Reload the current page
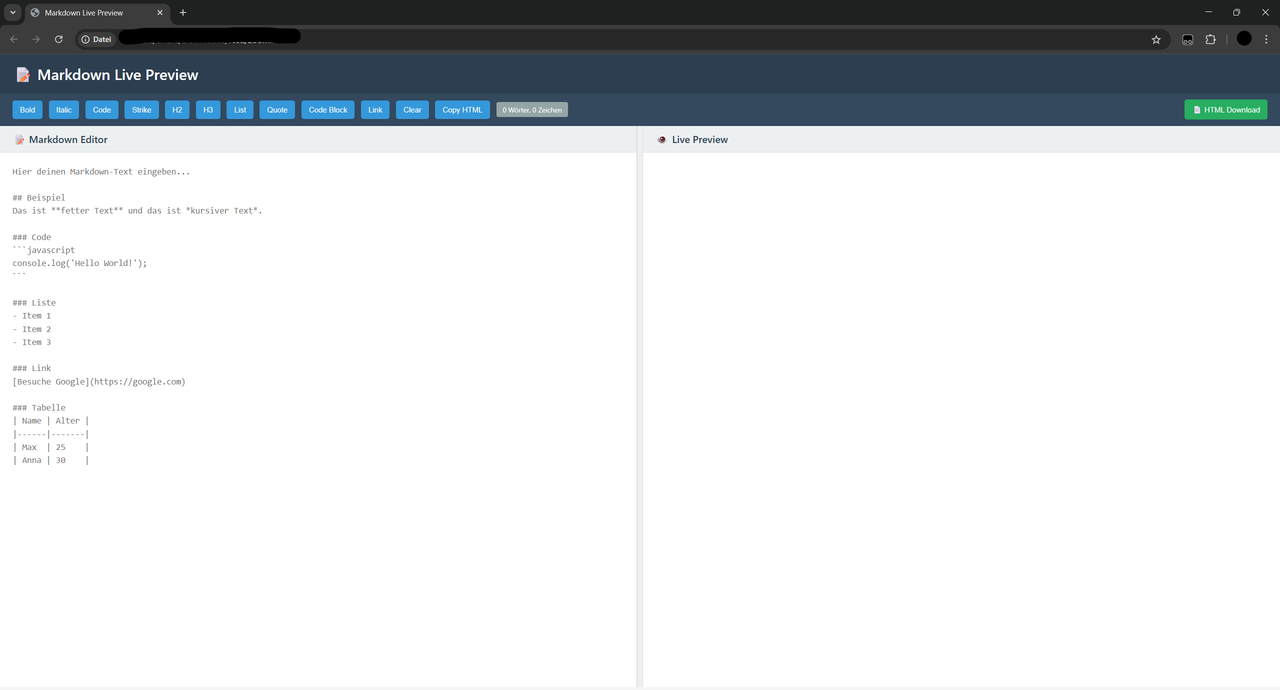 click(59, 39)
